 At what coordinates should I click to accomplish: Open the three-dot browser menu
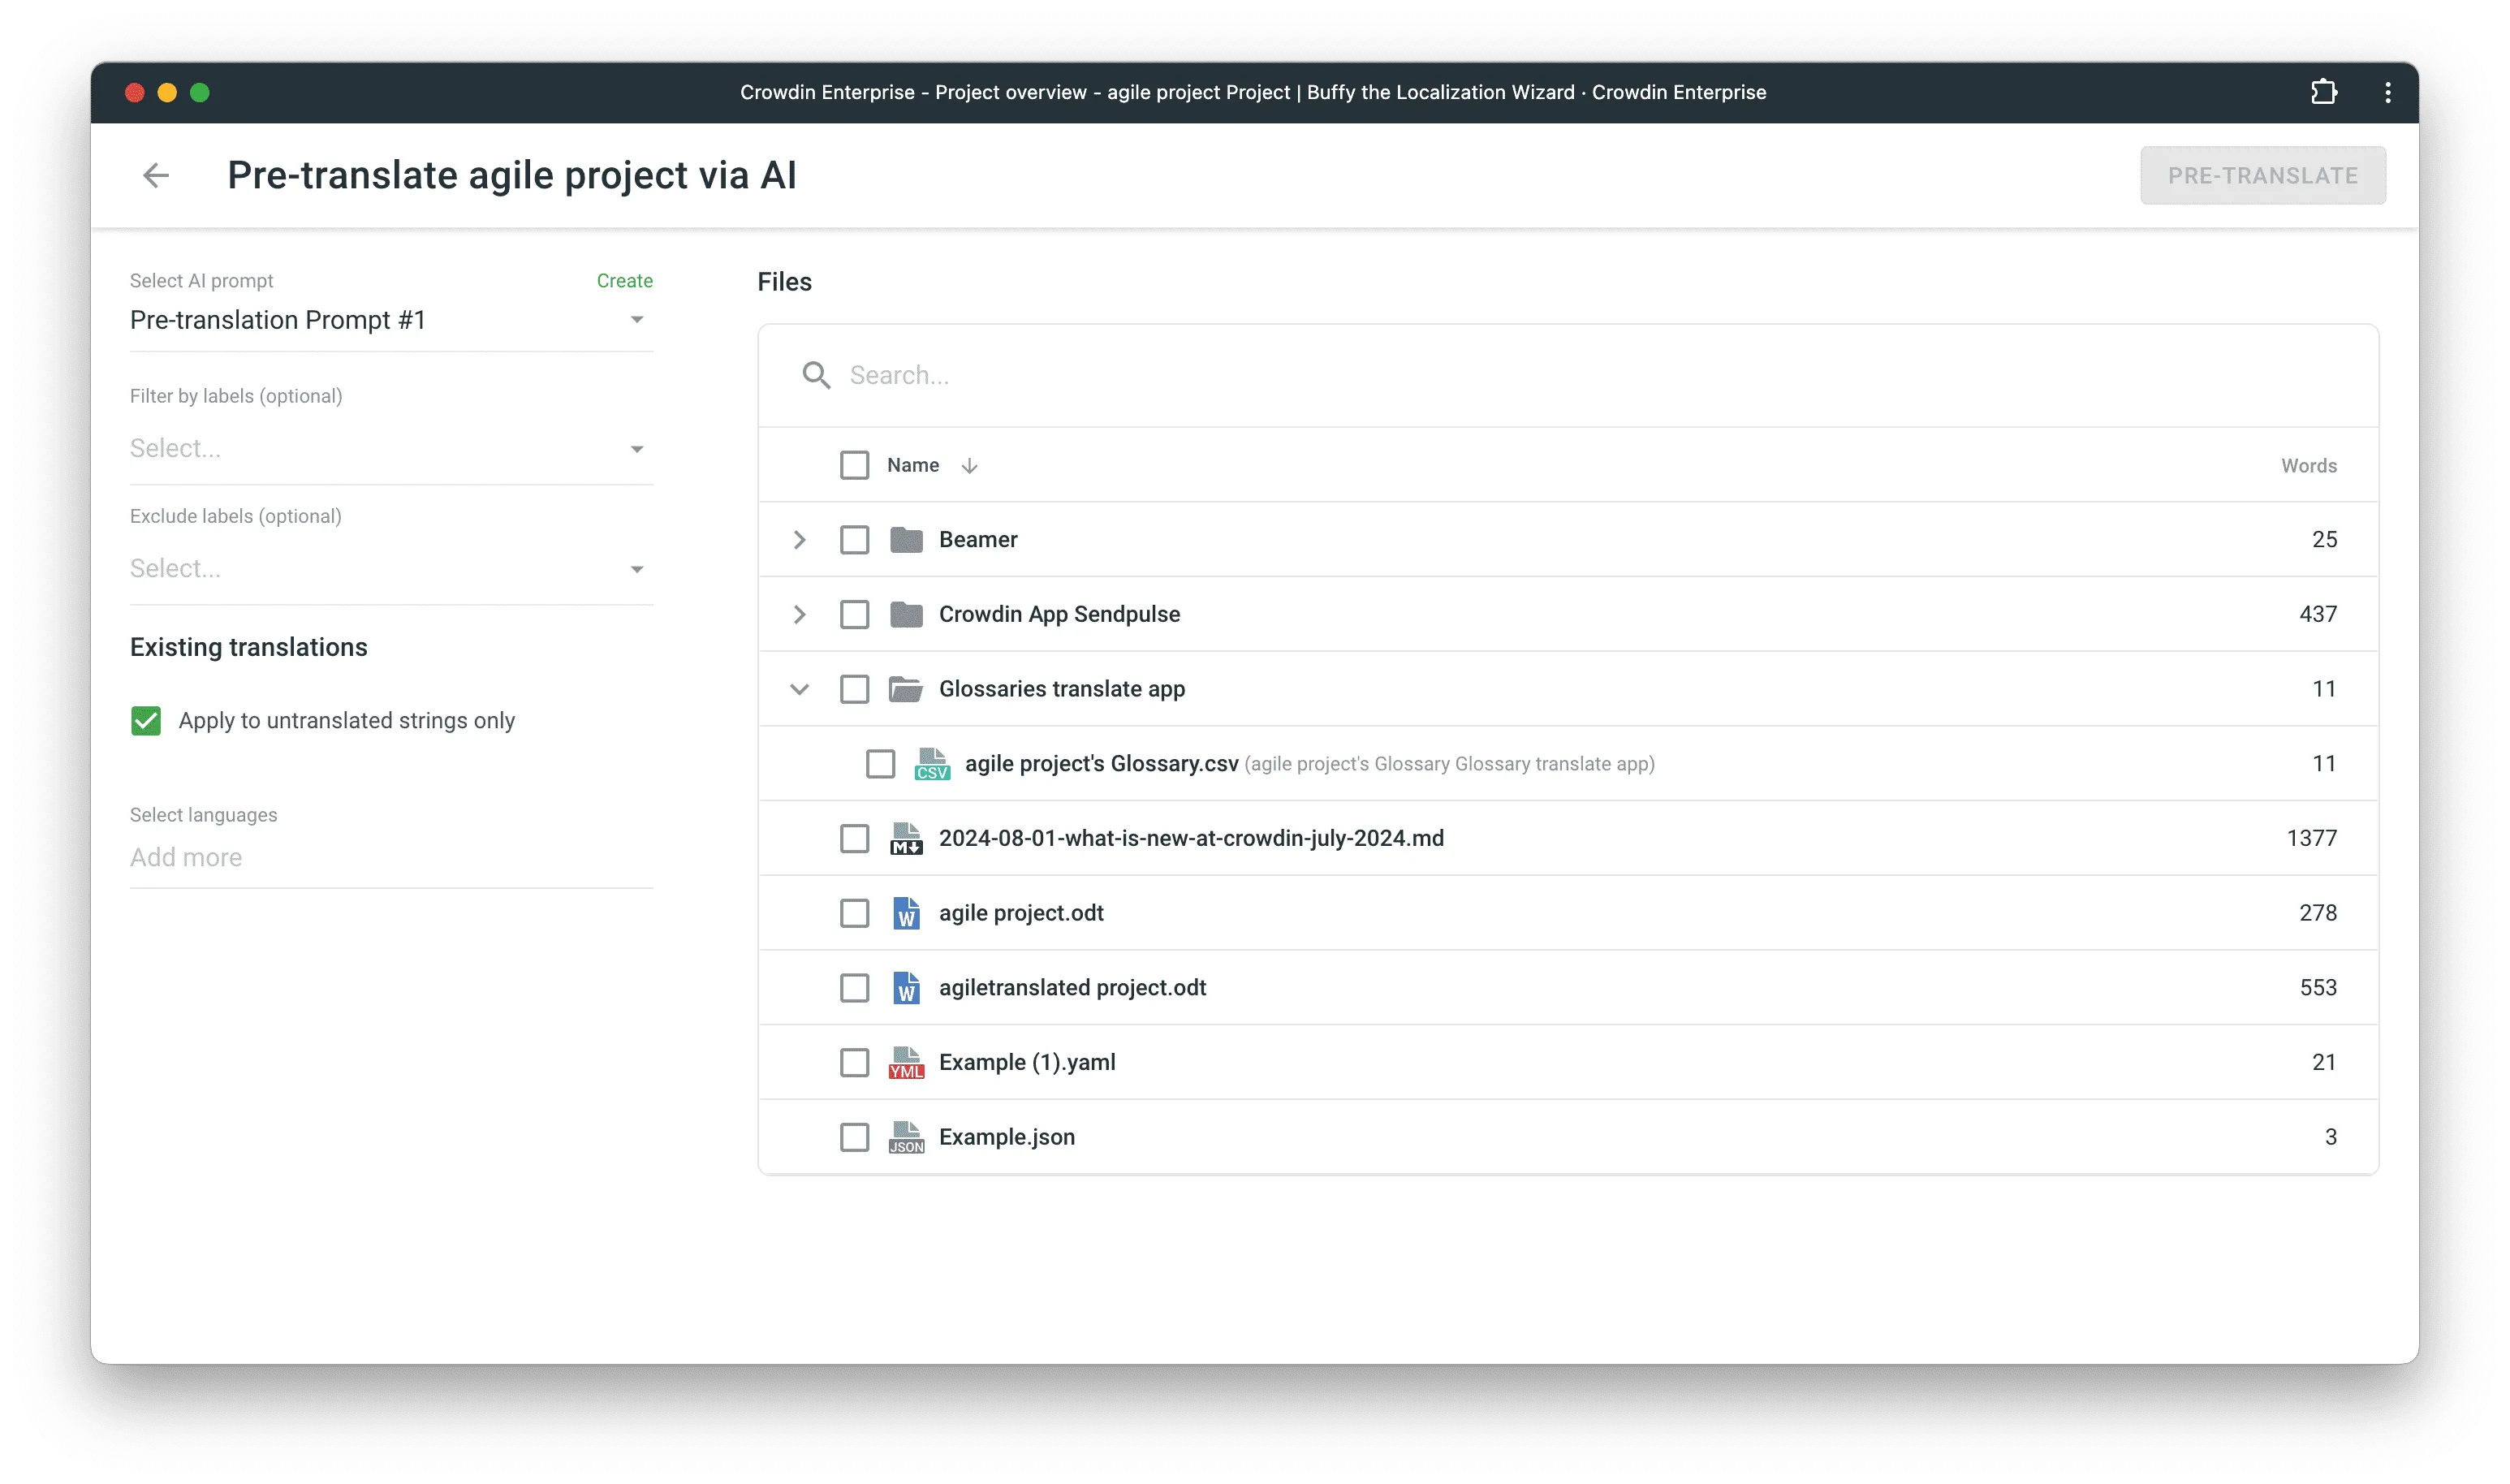(2387, 92)
